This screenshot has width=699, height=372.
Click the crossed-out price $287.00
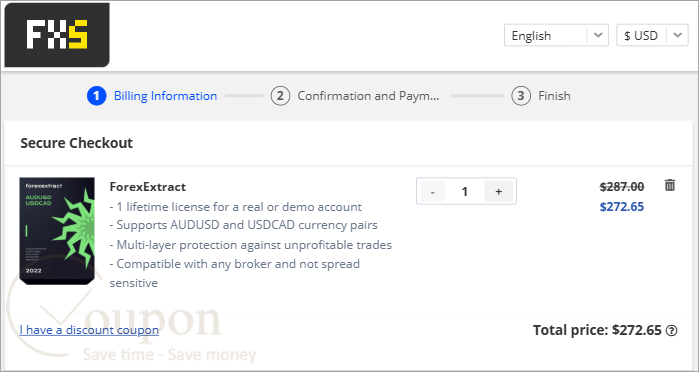[622, 187]
